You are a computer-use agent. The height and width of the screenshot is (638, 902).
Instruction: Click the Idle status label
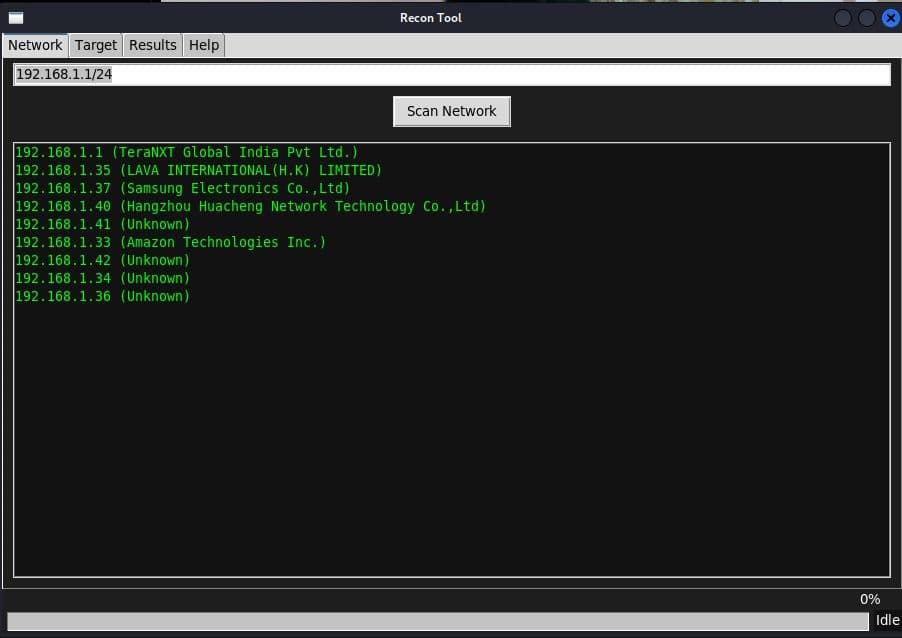point(887,620)
